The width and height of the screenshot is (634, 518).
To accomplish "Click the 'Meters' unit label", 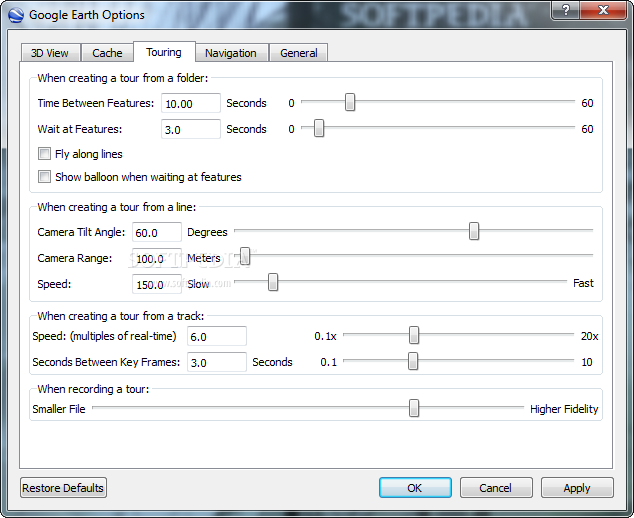I will (x=204, y=258).
